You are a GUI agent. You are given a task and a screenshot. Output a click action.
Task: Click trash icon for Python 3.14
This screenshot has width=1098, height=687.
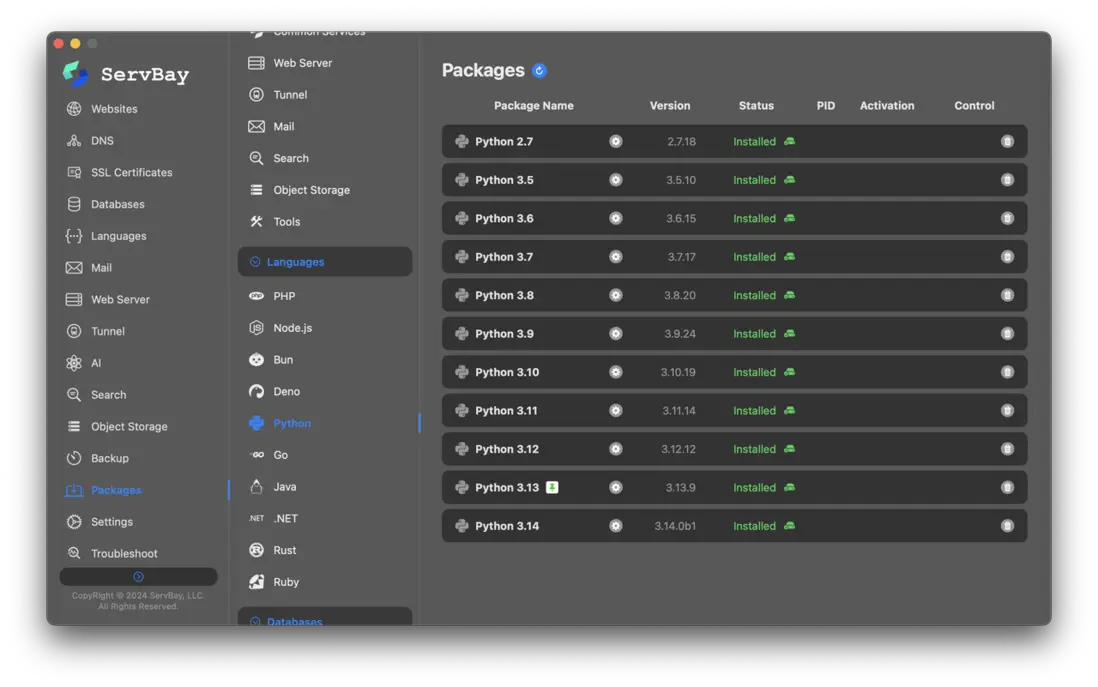(1007, 526)
